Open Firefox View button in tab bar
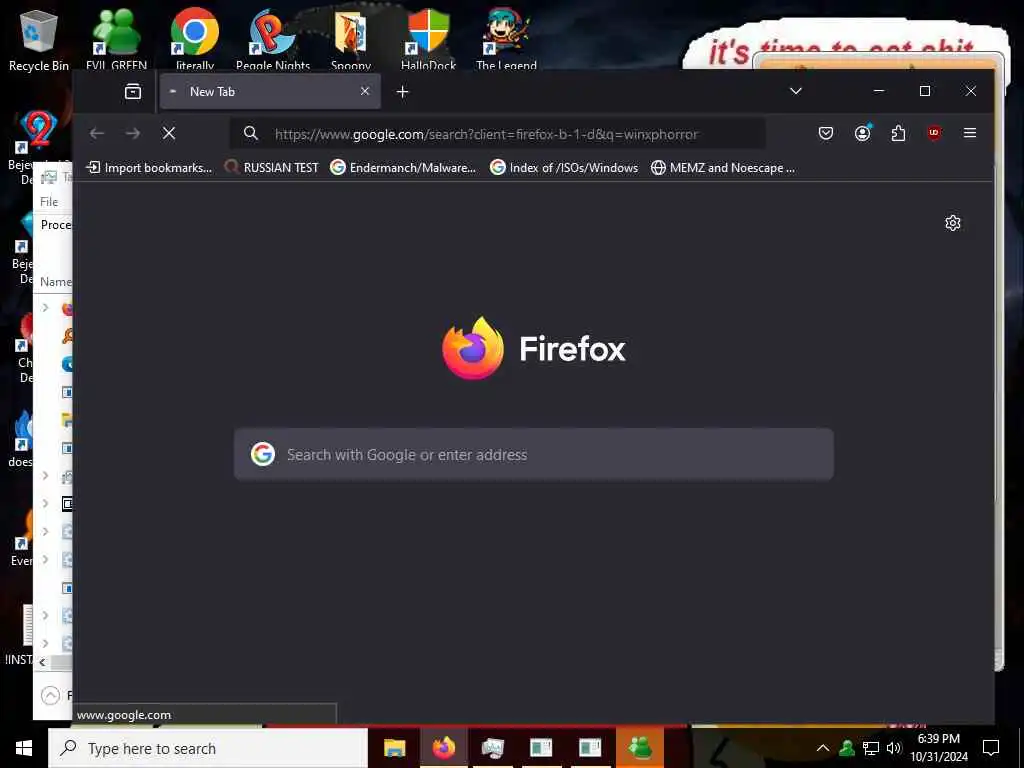The height and width of the screenshot is (768, 1024). point(133,91)
